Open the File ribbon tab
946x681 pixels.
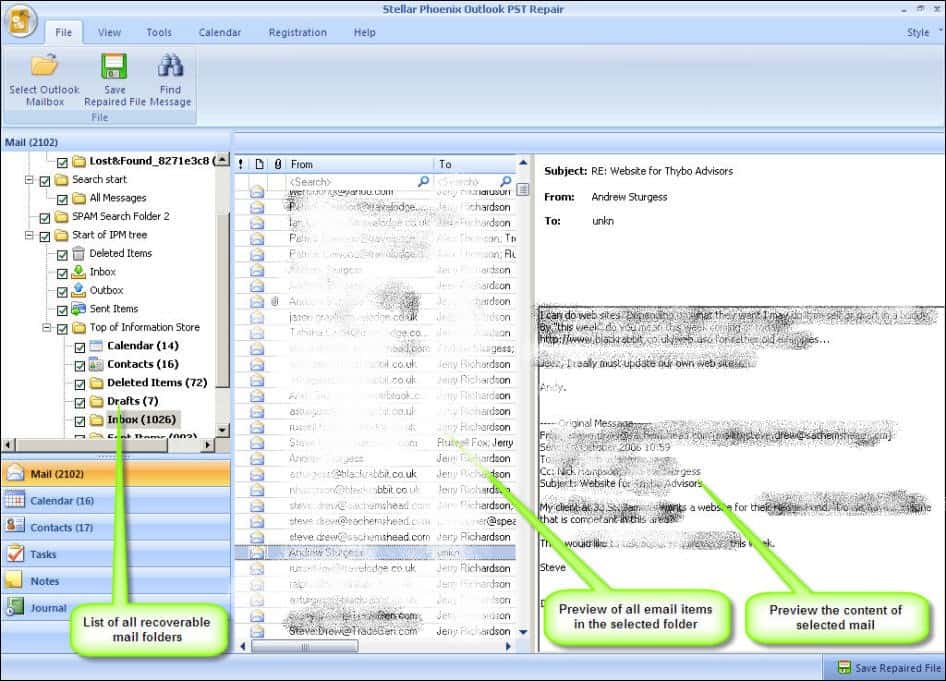63,33
